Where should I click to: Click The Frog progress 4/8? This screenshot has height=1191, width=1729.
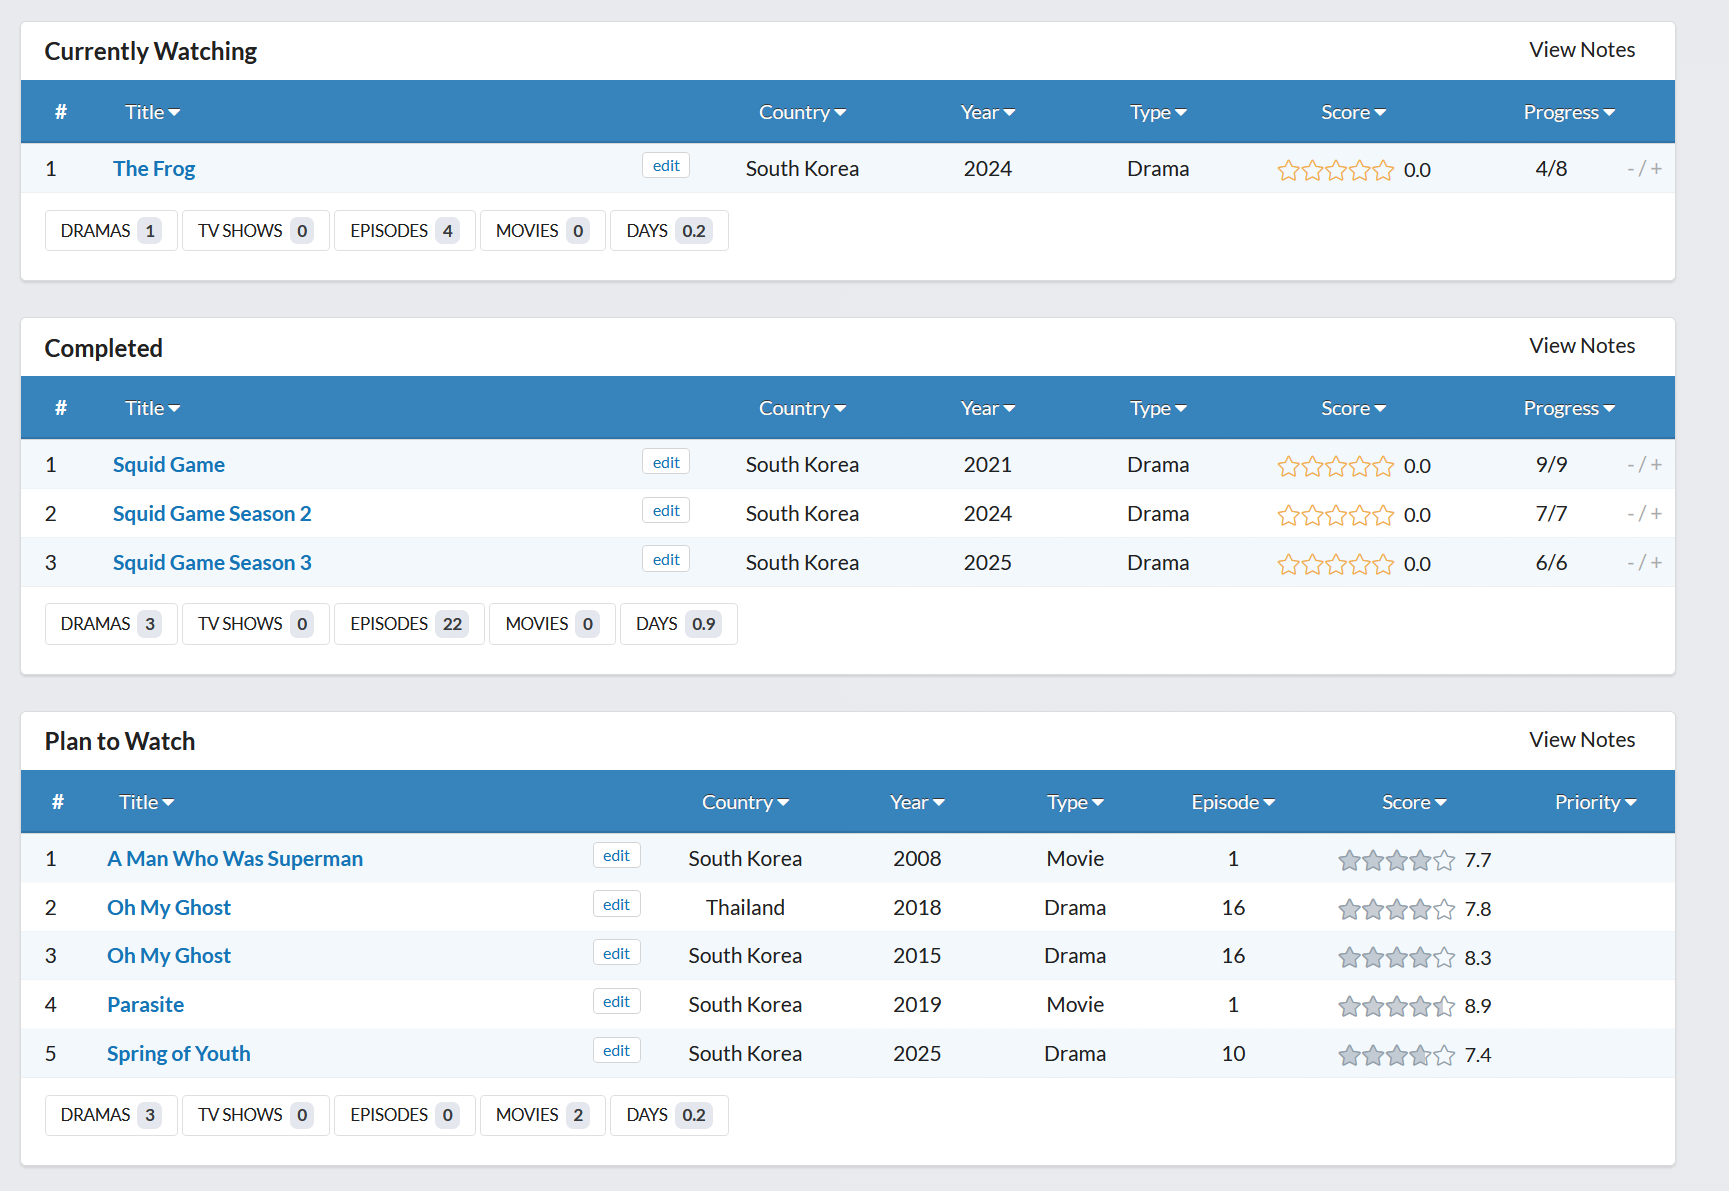coord(1551,169)
